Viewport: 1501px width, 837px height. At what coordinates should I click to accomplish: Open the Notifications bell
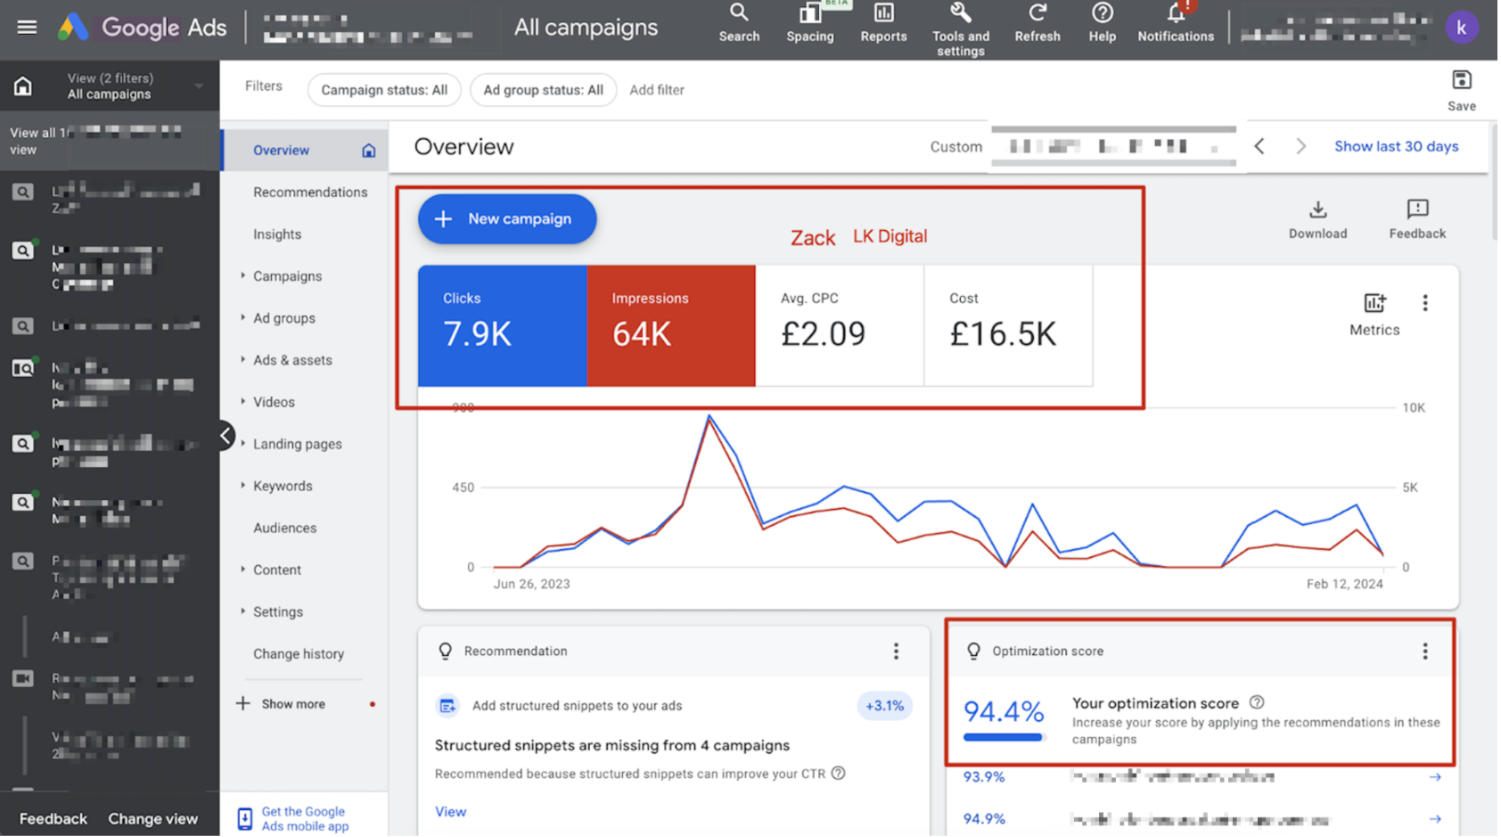1176,23
